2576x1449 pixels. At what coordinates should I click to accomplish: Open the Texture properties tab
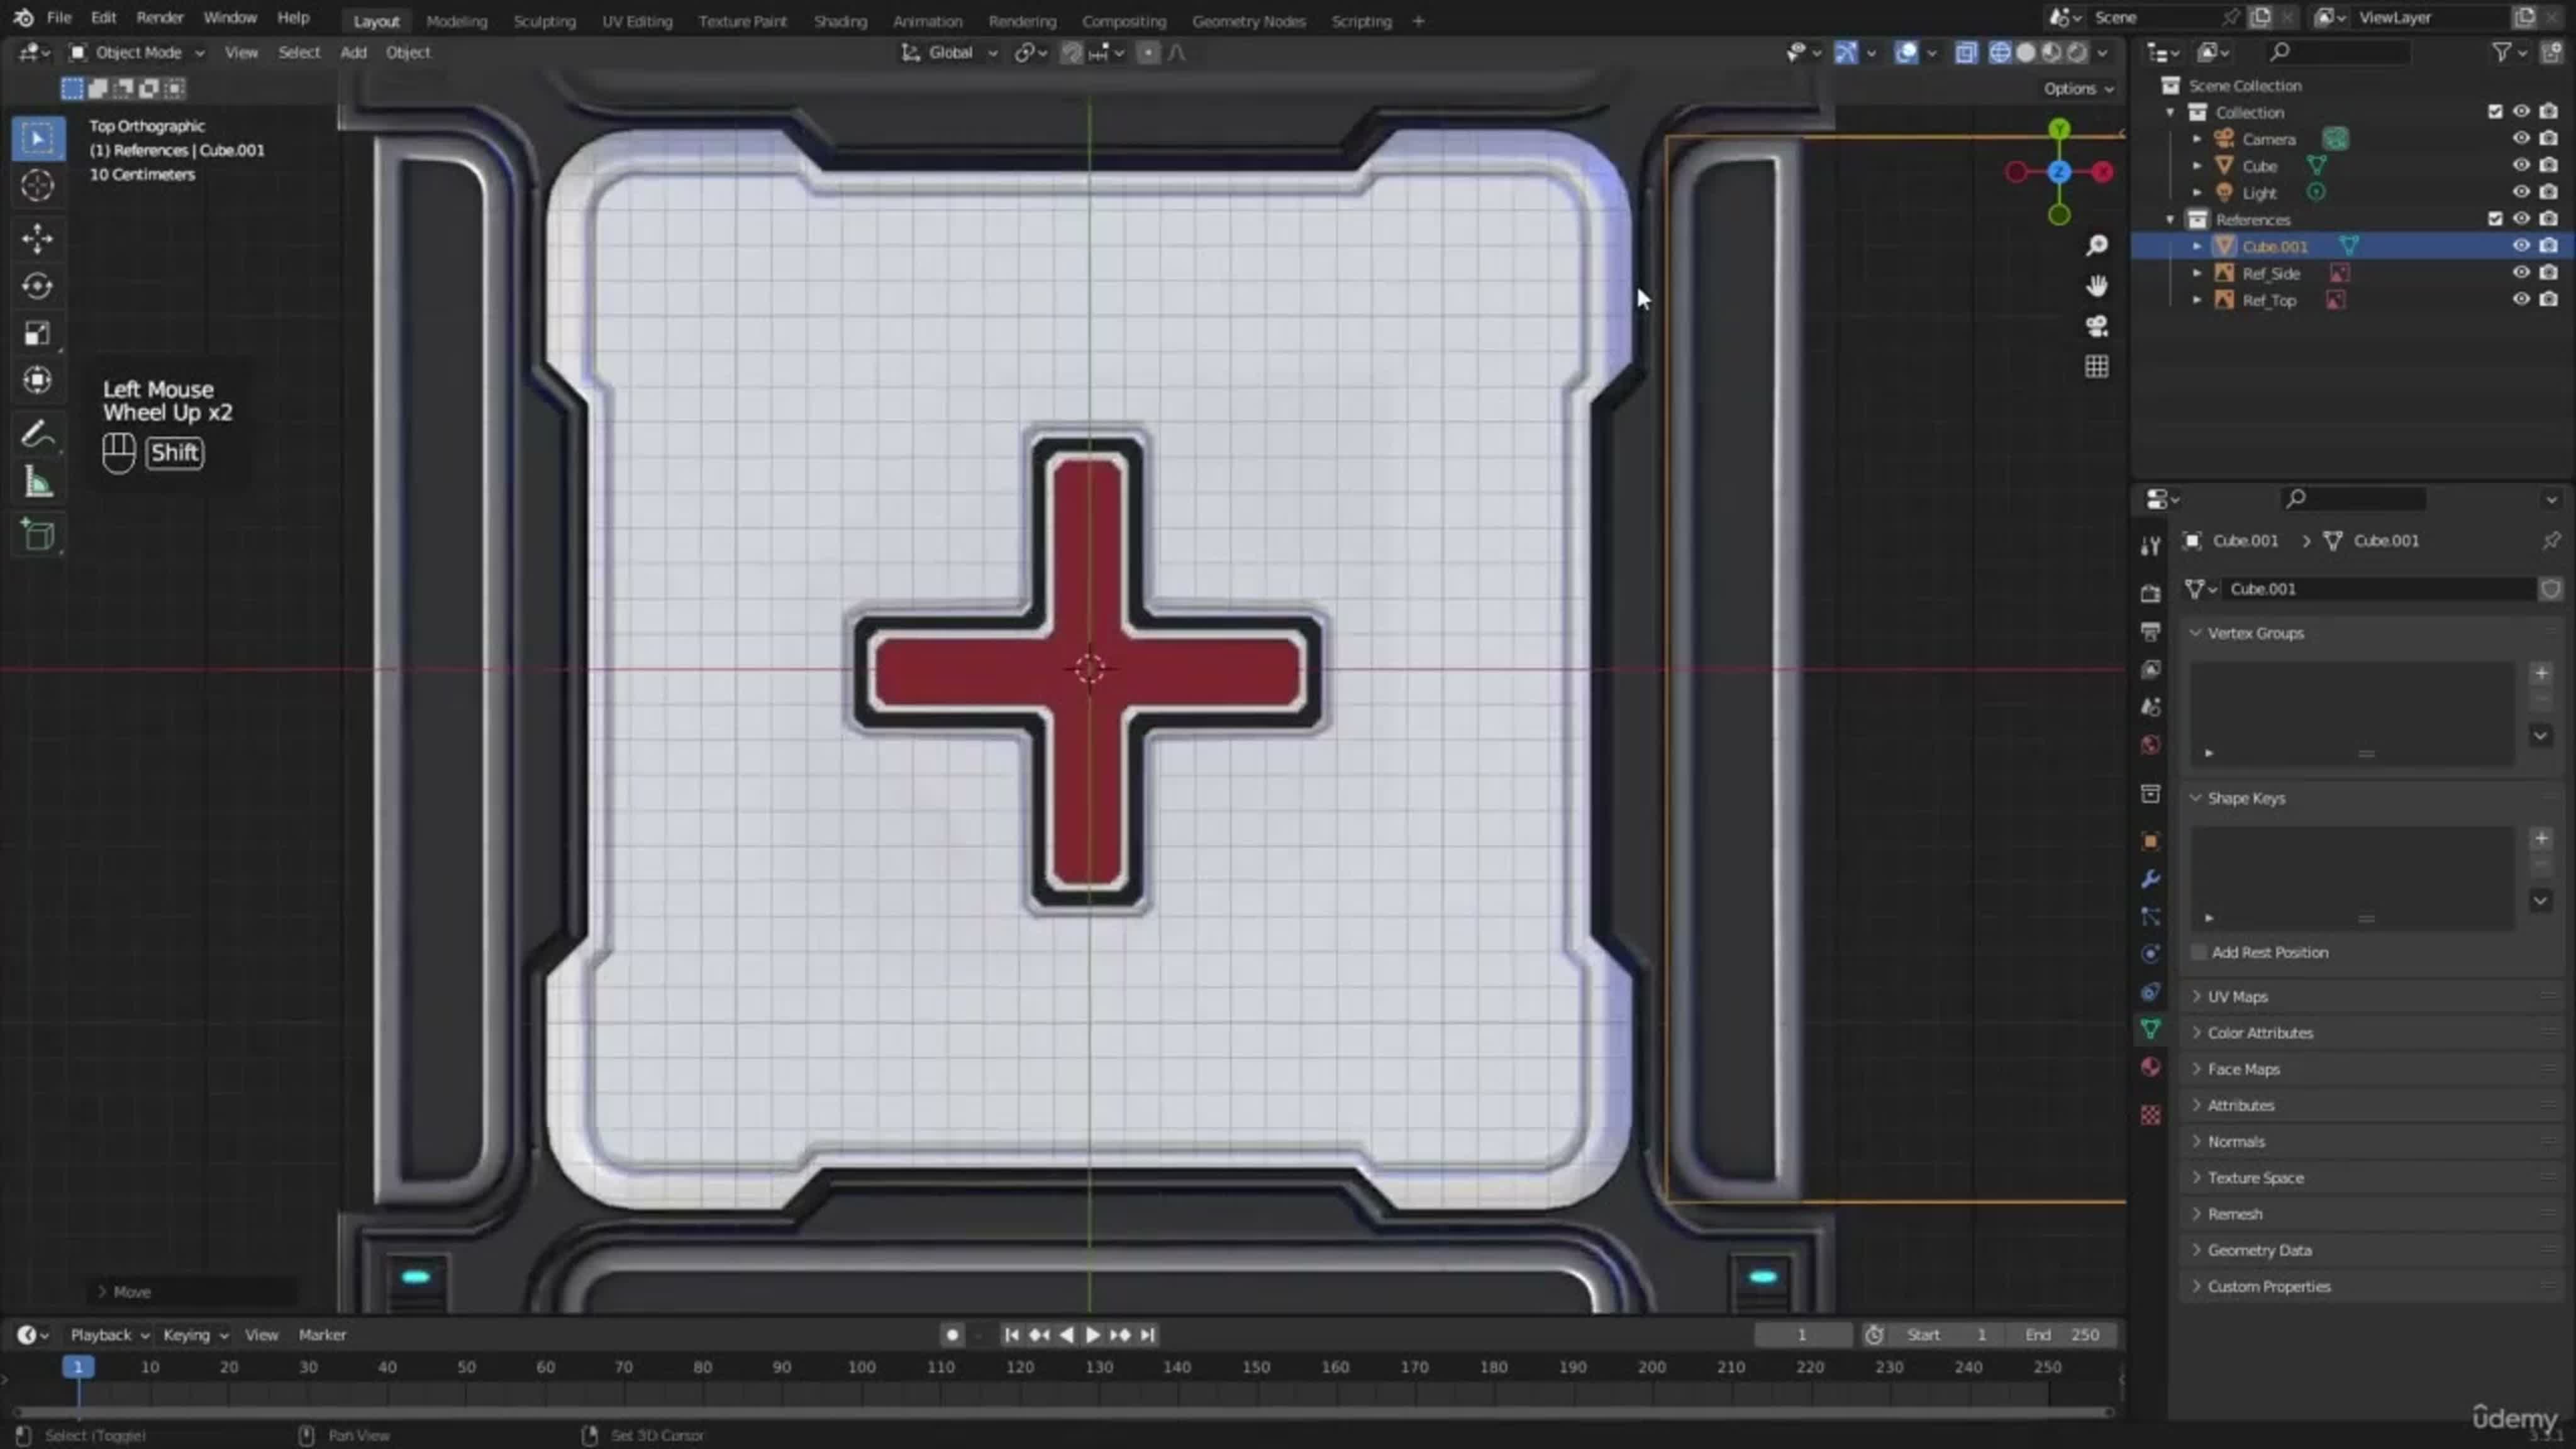pos(2150,1115)
